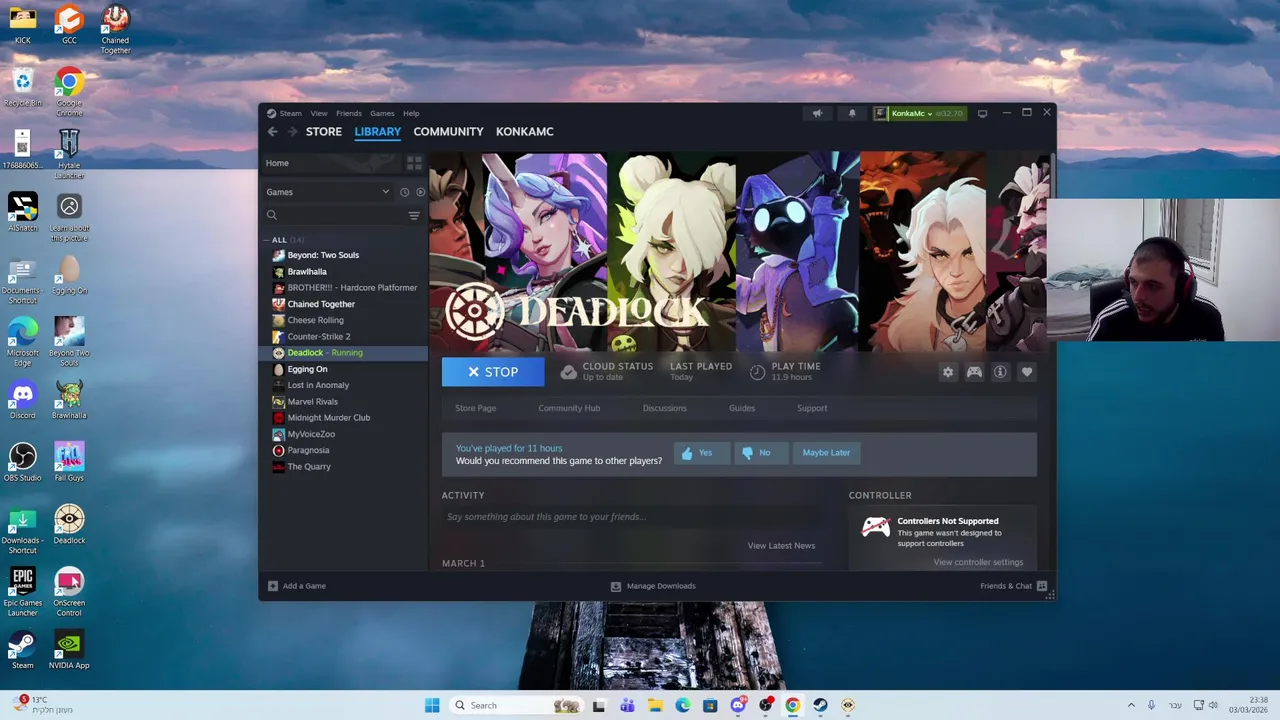This screenshot has width=1280, height=720.
Task: Open KonkaMc account dropdown
Action: pos(919,113)
